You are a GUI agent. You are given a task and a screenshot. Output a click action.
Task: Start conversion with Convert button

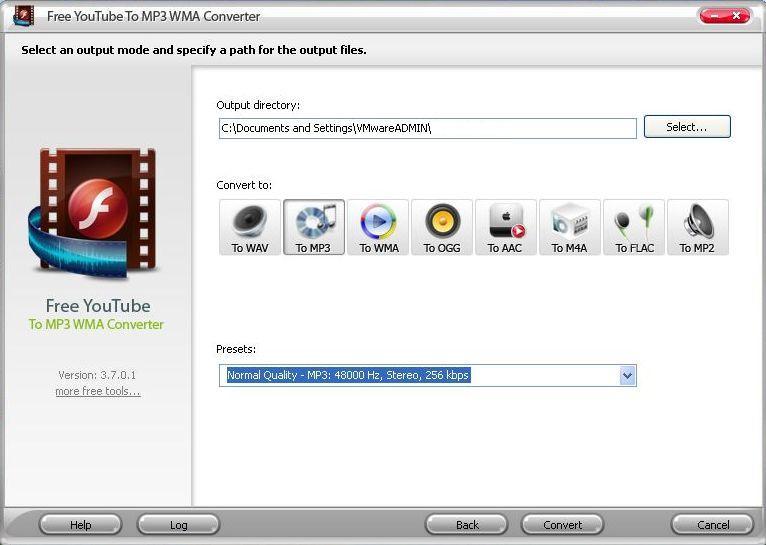click(x=563, y=525)
